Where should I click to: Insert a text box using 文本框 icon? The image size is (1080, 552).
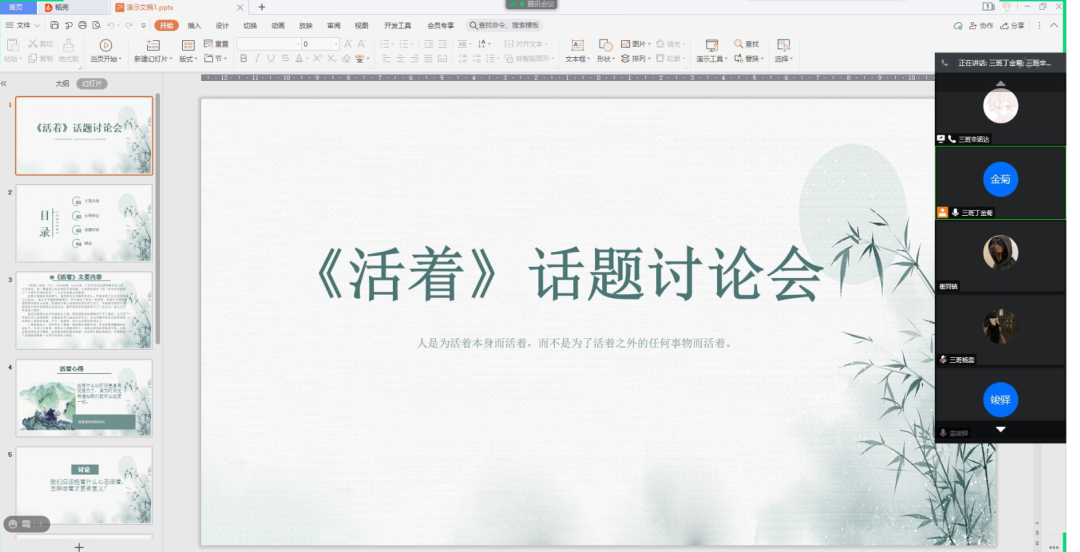[x=577, y=45]
